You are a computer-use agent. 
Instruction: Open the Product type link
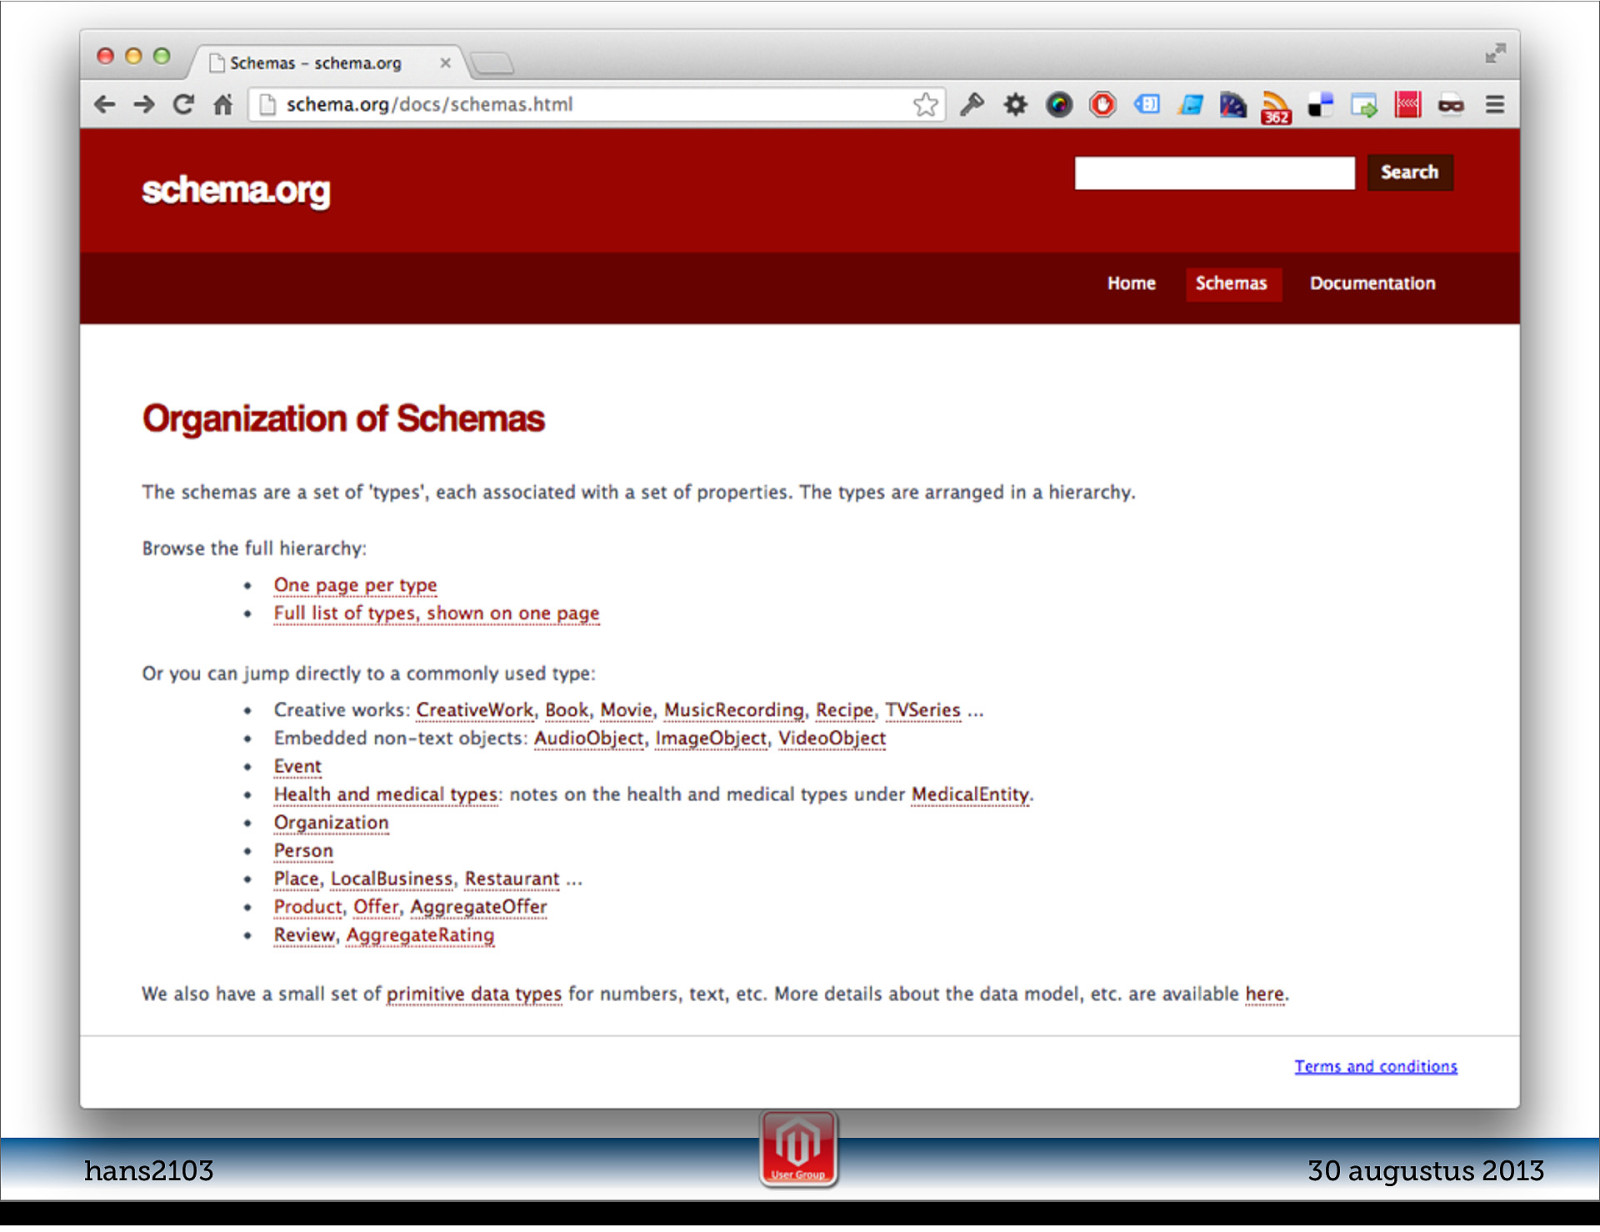[x=308, y=906]
